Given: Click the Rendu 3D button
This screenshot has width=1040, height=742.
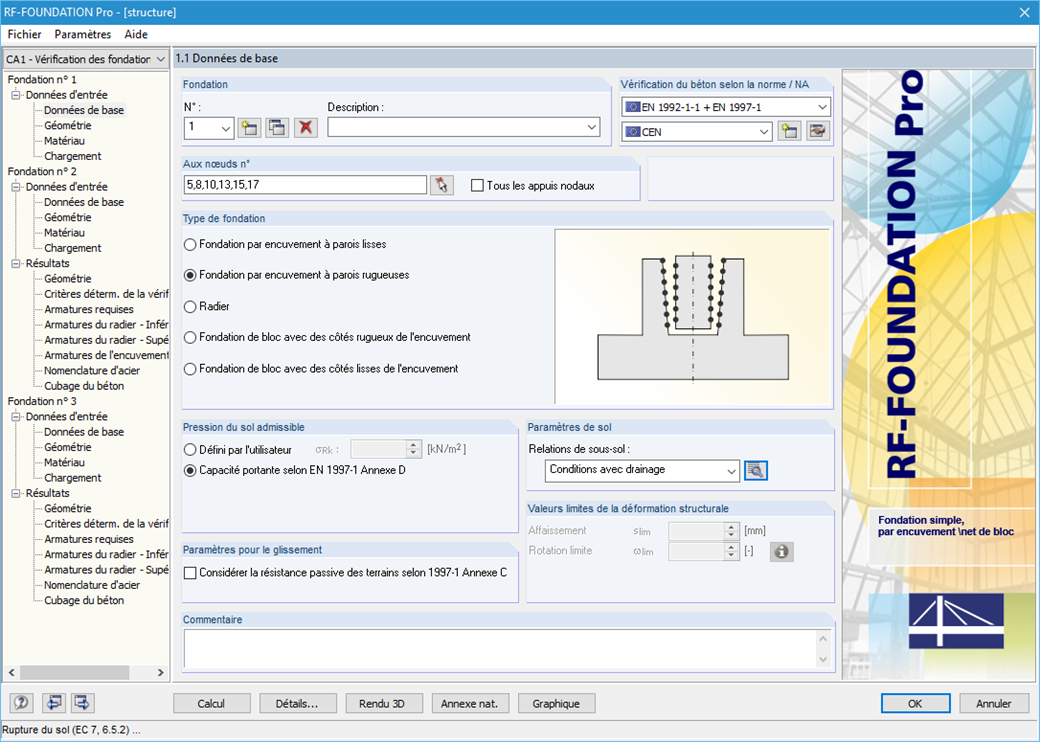Looking at the screenshot, I should (x=384, y=704).
